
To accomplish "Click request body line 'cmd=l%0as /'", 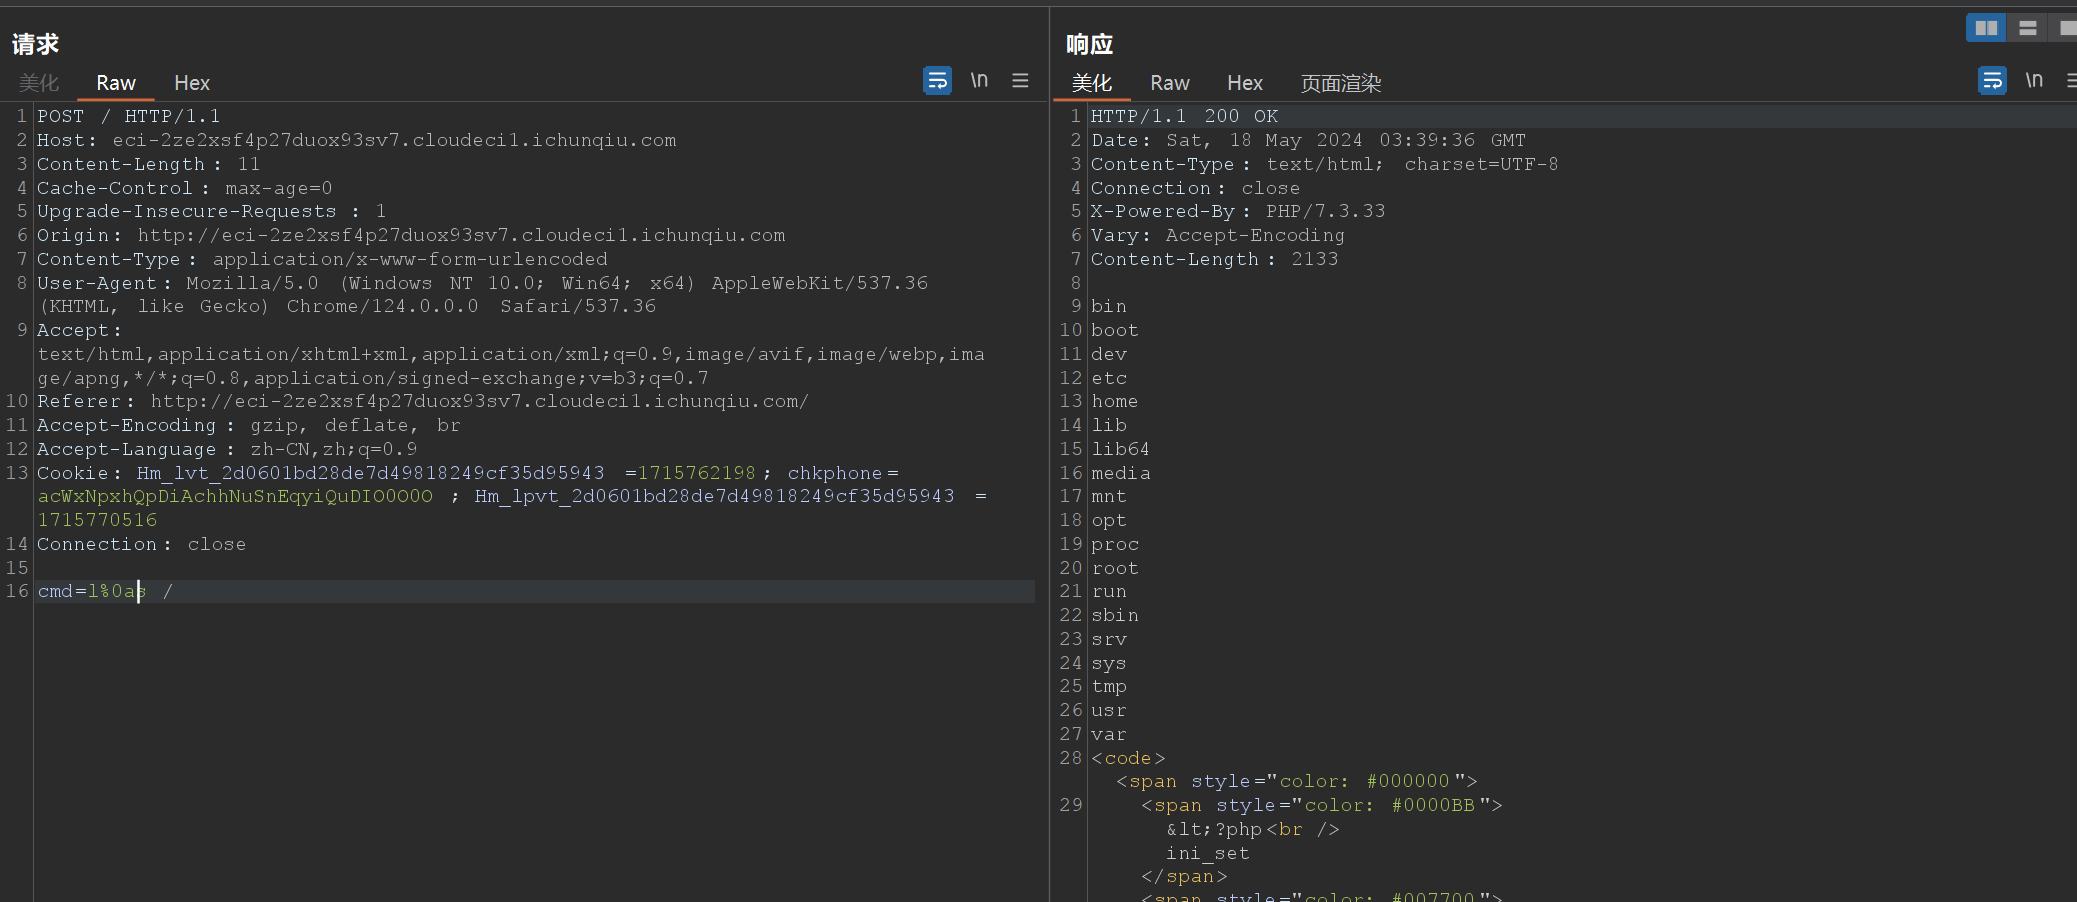I will 105,591.
